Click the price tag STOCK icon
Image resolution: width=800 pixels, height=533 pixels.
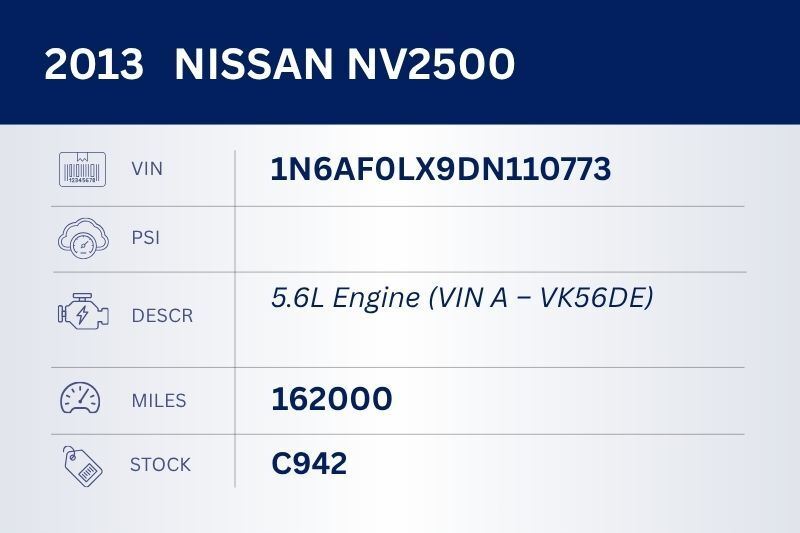coord(83,465)
